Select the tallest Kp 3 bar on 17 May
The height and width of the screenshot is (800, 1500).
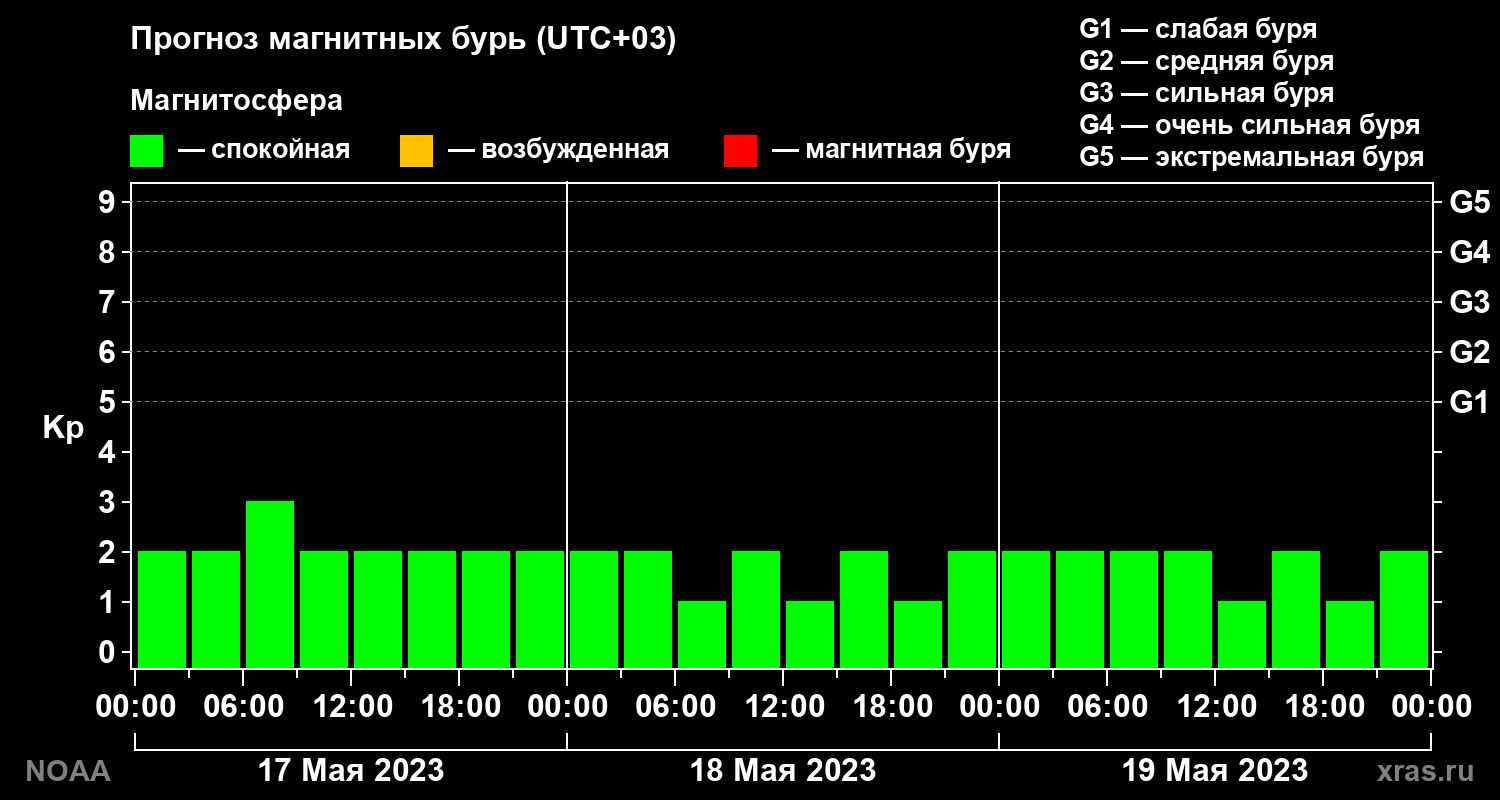click(x=270, y=584)
